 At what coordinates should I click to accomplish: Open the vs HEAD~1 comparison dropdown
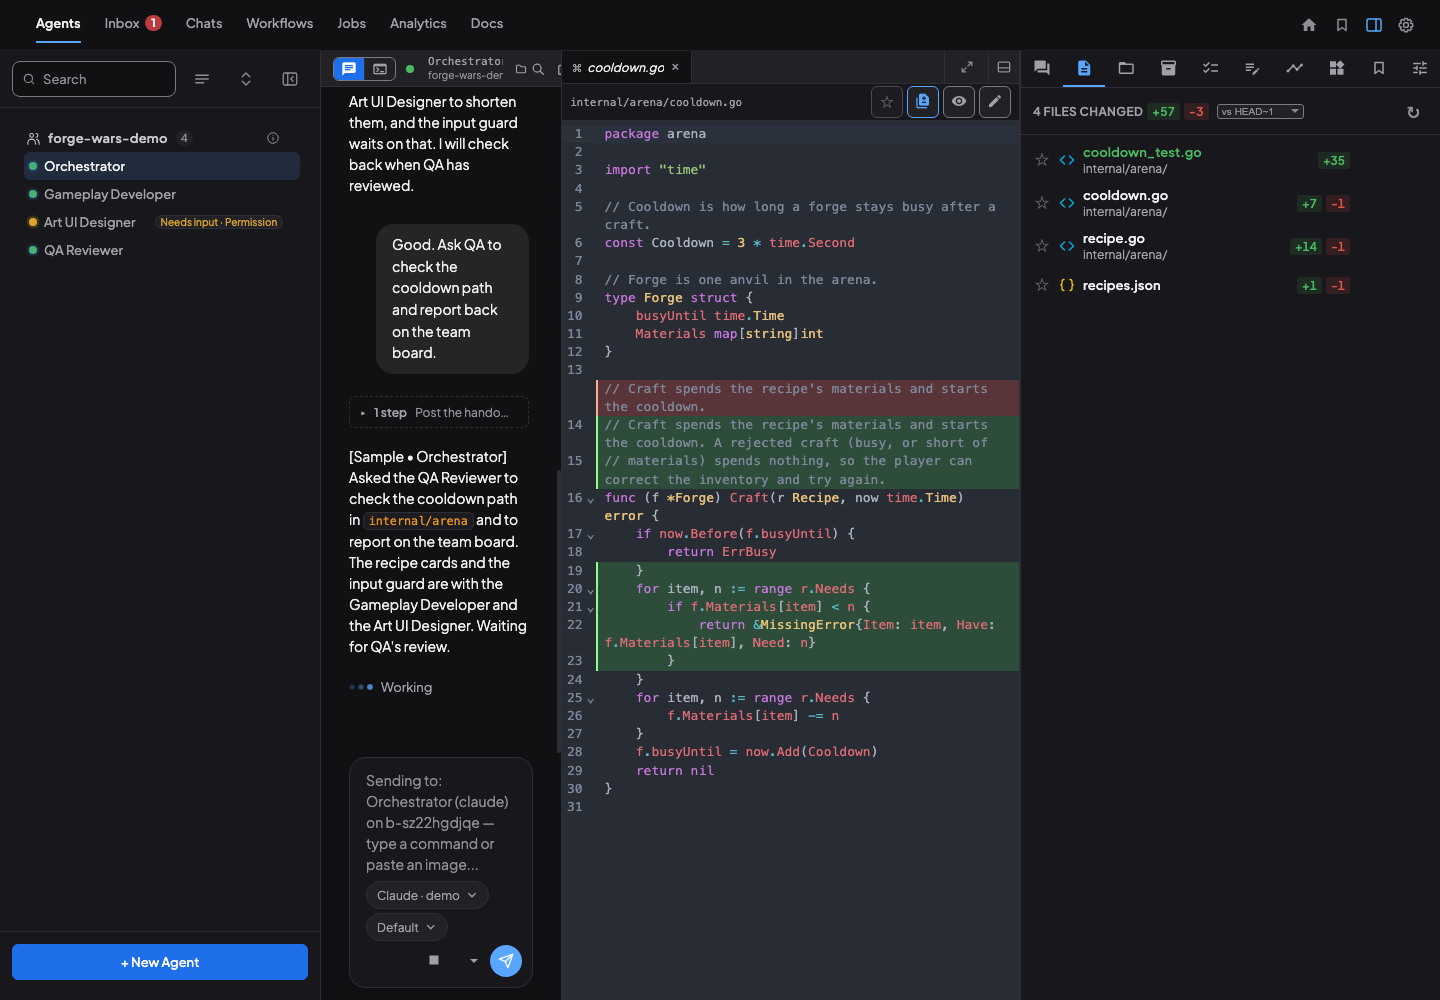(1260, 112)
